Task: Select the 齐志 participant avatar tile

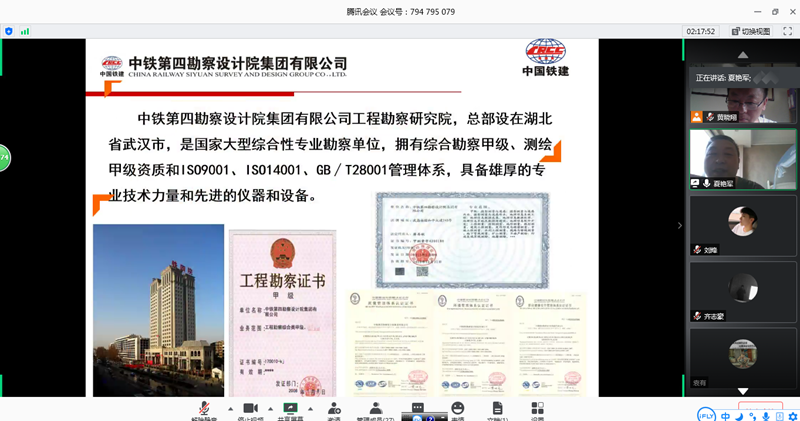Action: pos(743,292)
